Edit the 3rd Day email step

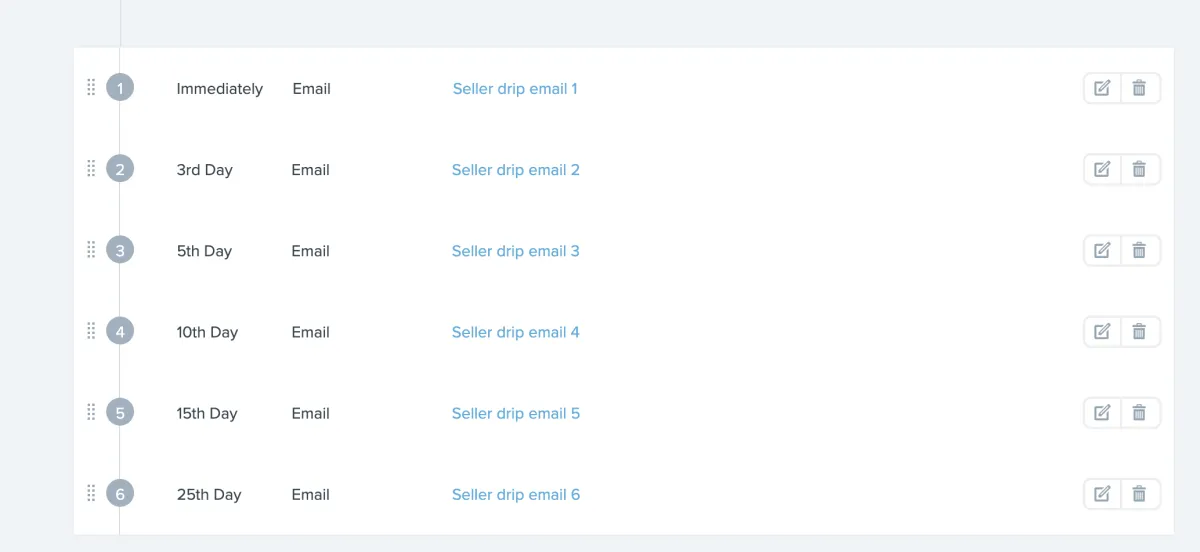pos(1102,169)
